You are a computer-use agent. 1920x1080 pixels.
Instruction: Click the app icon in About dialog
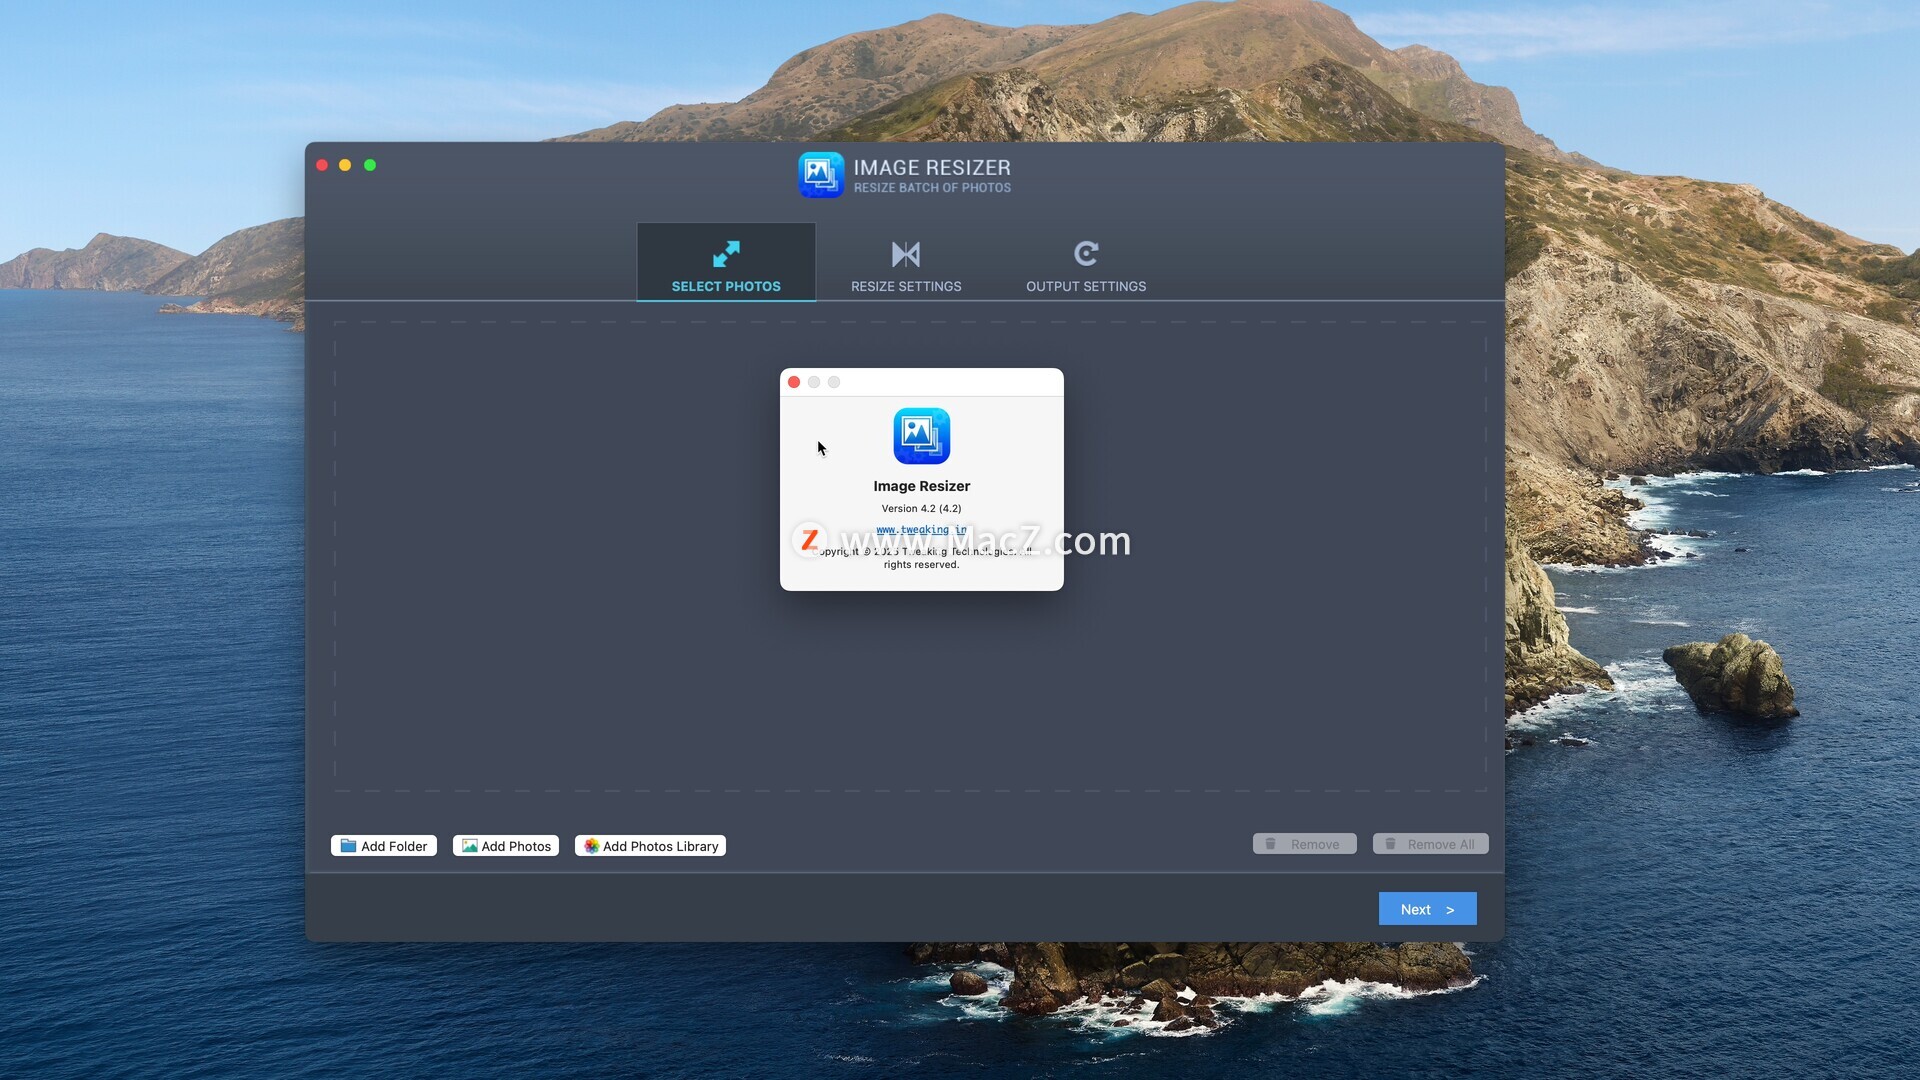[x=921, y=436]
